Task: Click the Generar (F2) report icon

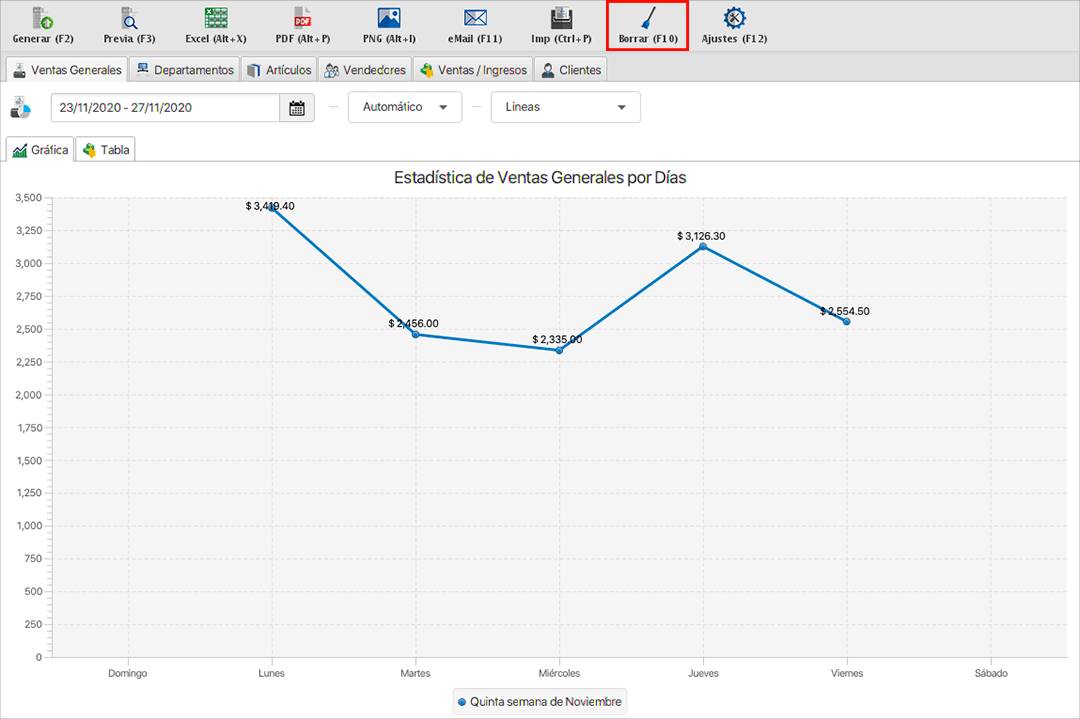Action: point(43,18)
